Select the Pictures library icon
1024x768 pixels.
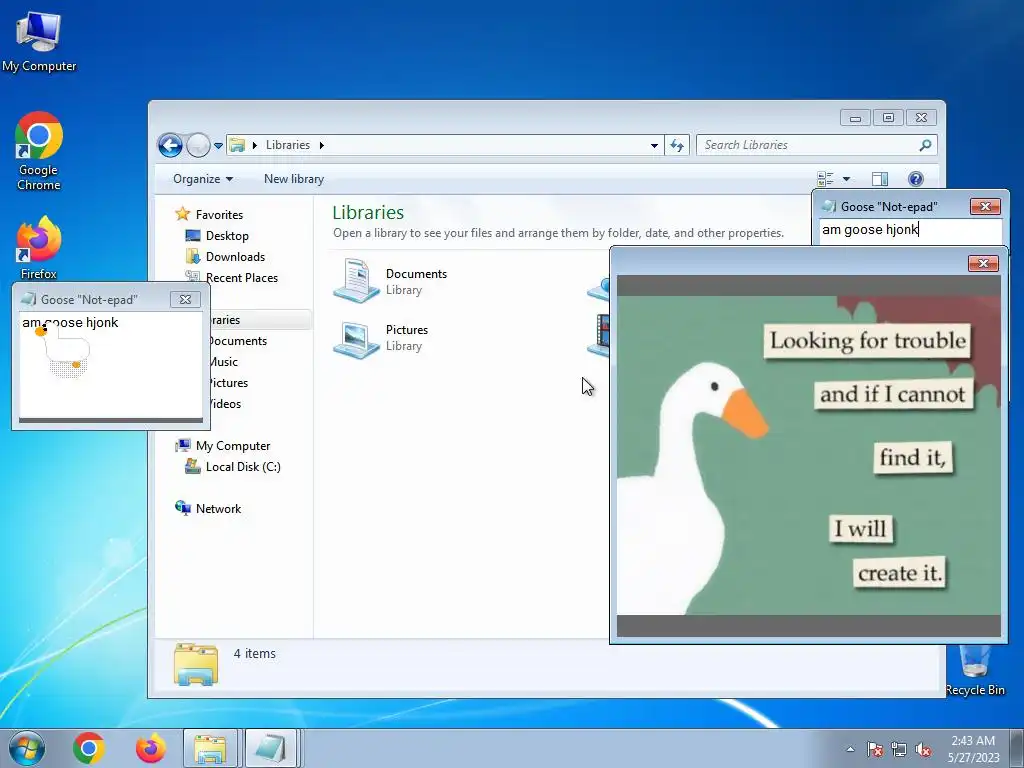tap(356, 338)
